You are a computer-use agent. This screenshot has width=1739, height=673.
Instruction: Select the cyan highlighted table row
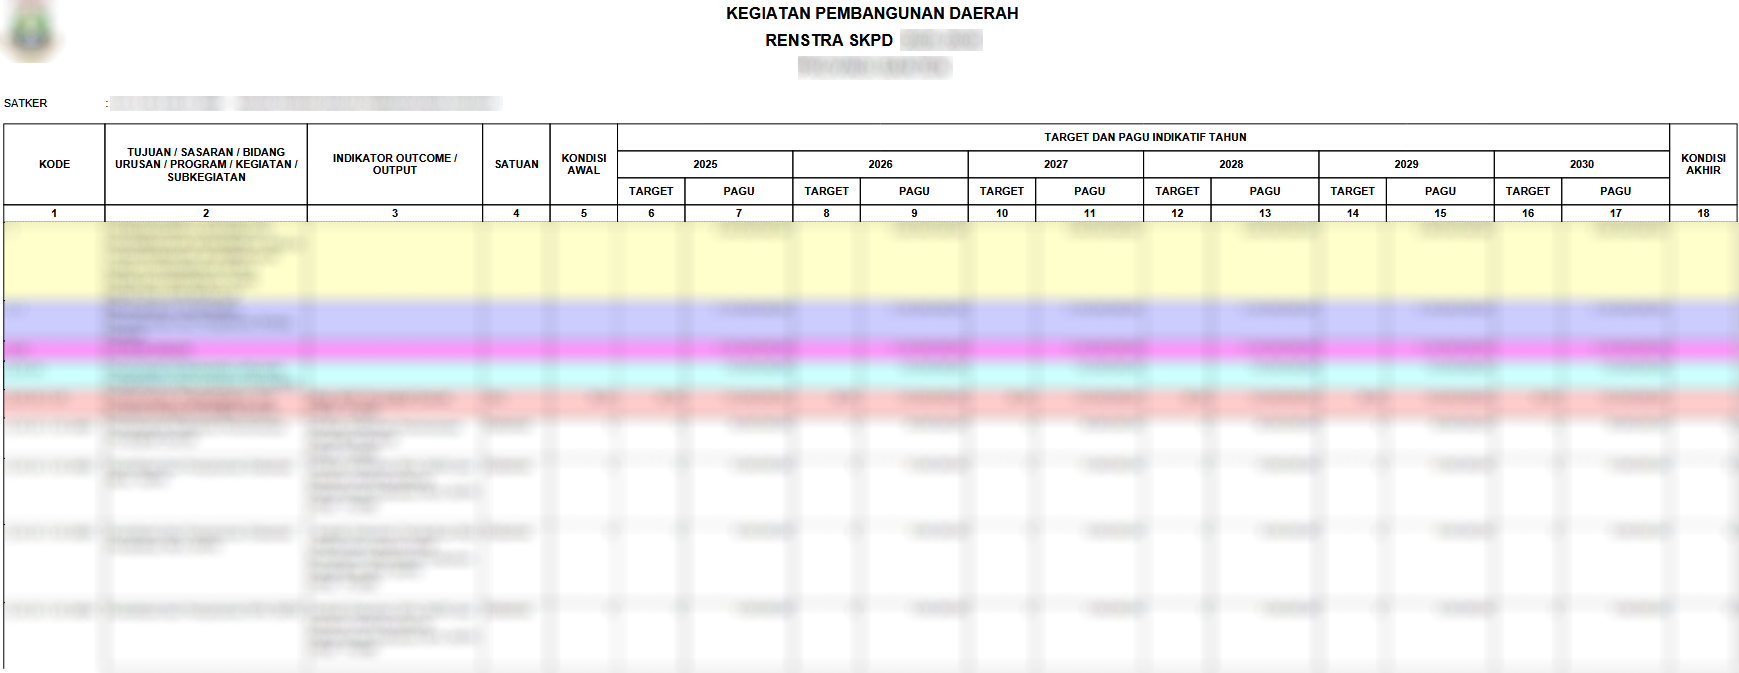[x=870, y=375]
